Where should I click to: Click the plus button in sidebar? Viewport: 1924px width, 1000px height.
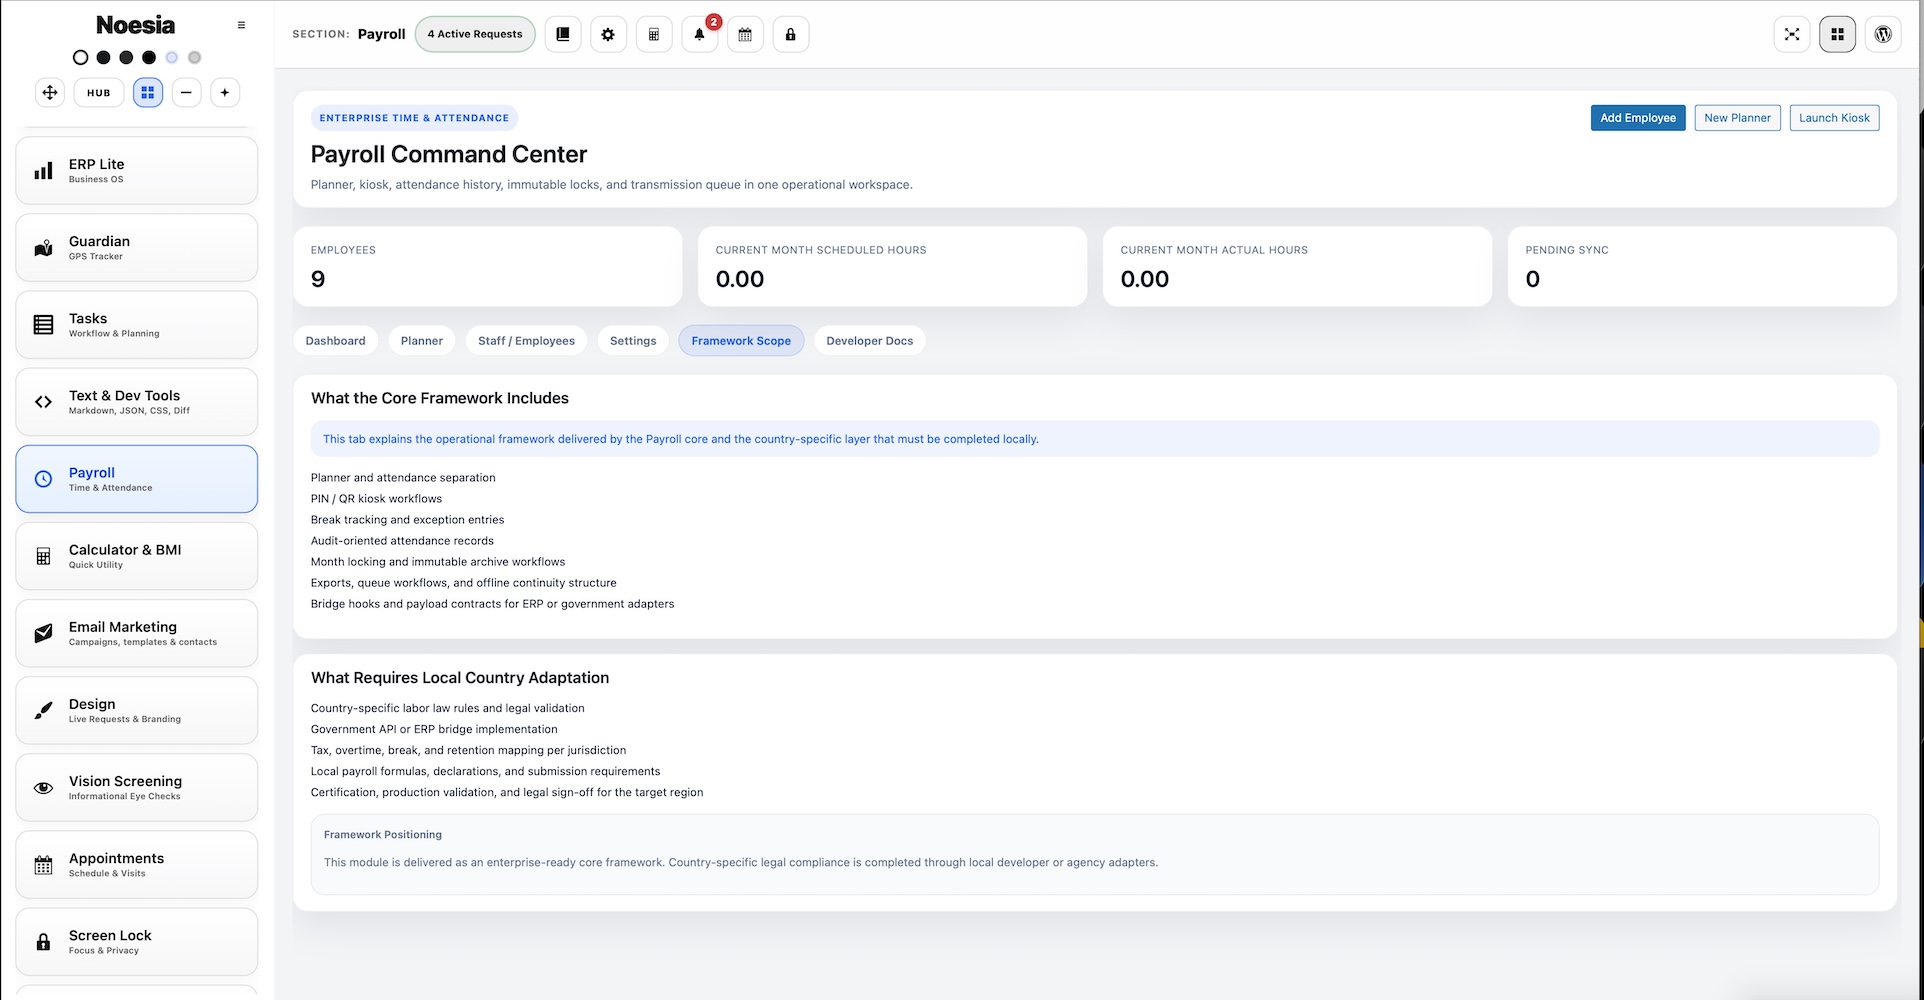(x=225, y=92)
